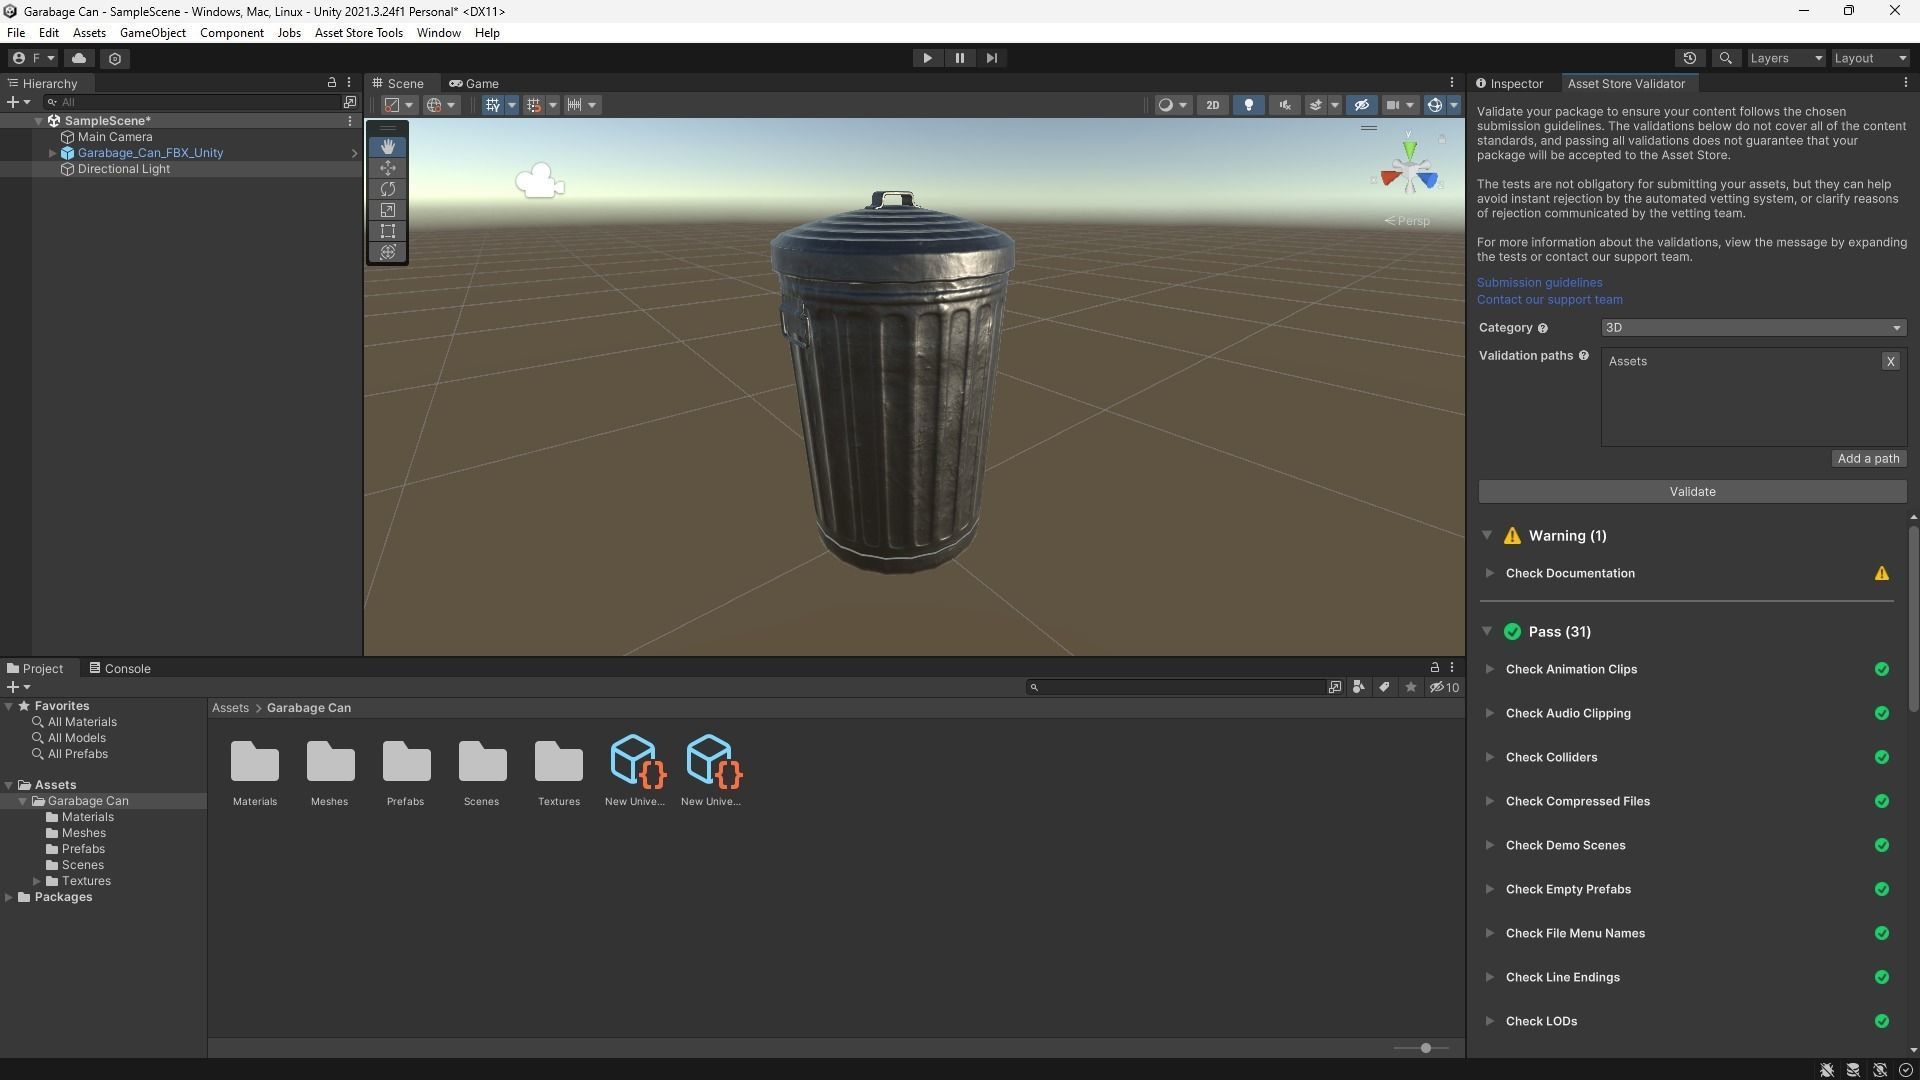Open the account dropdown icon
The height and width of the screenshot is (1080, 1920).
click(34, 58)
